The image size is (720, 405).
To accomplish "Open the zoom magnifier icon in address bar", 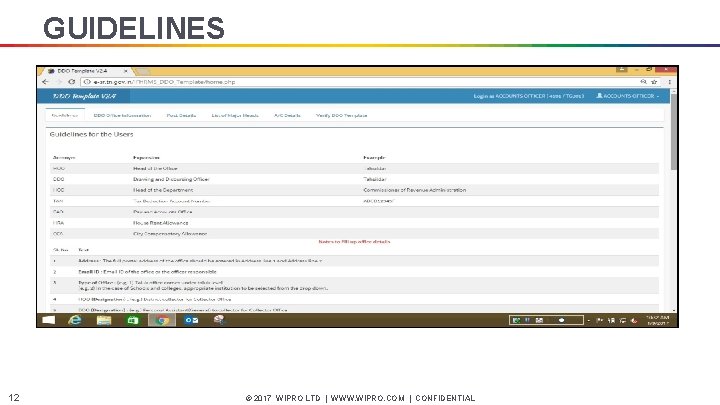I will tap(643, 82).
